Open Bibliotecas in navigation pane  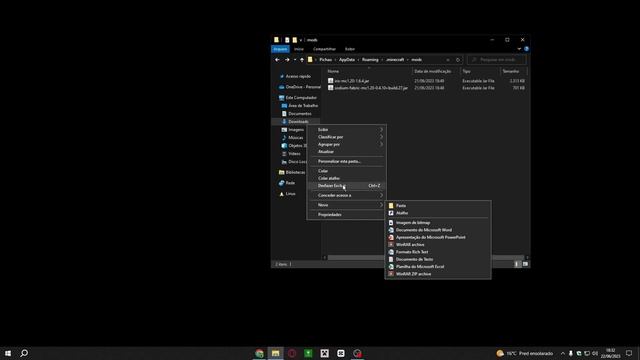coord(295,172)
